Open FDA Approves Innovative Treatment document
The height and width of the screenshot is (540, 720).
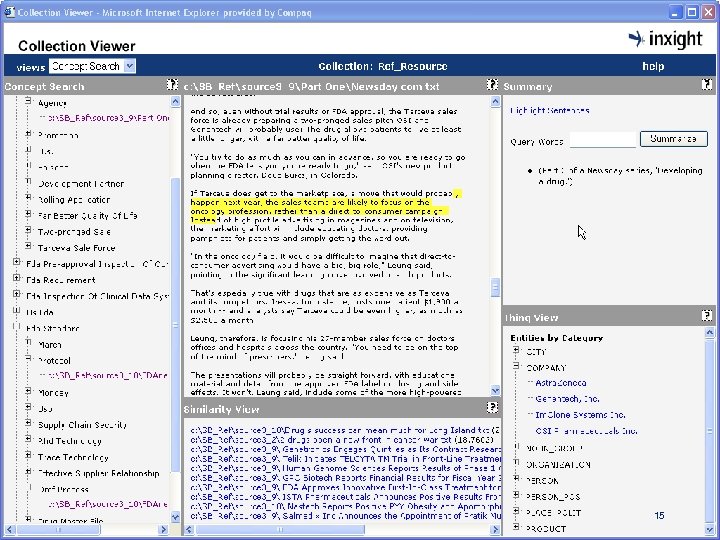coord(345,487)
